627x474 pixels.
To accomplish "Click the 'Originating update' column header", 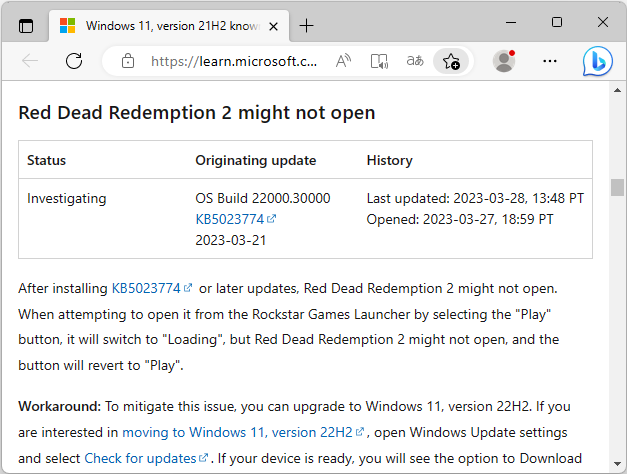I will tap(256, 160).
